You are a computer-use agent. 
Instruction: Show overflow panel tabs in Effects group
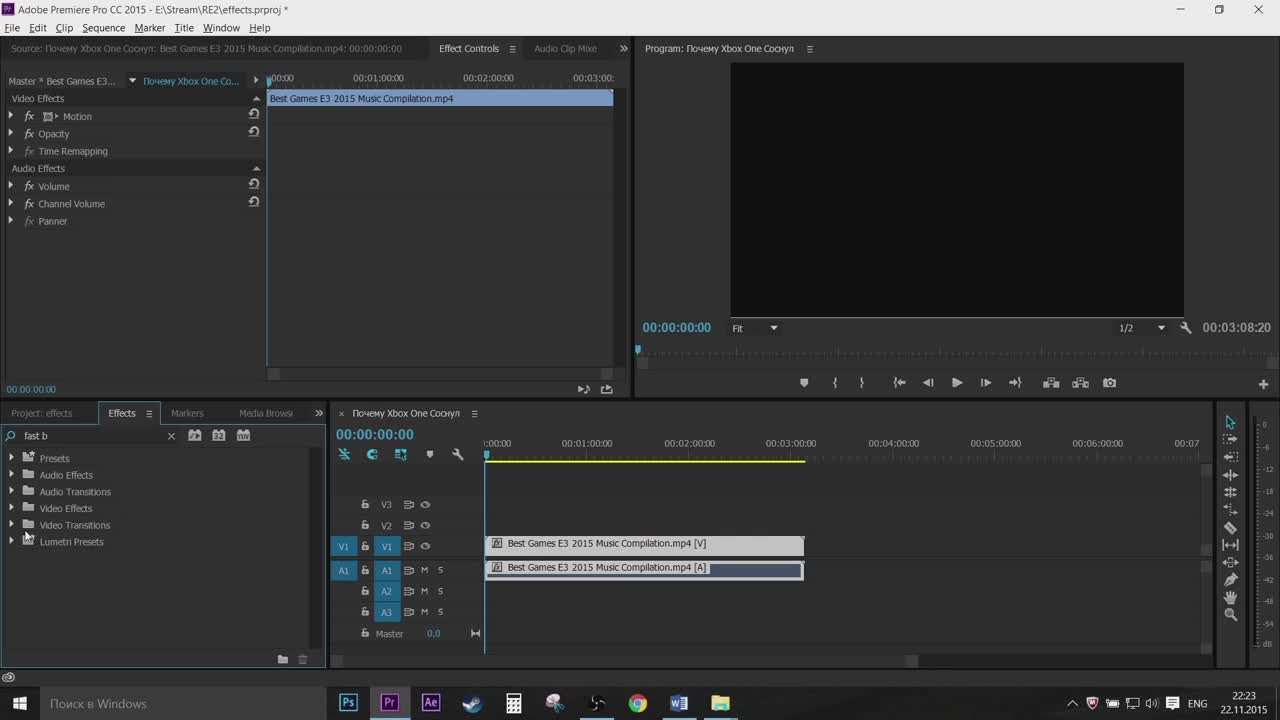(x=319, y=413)
